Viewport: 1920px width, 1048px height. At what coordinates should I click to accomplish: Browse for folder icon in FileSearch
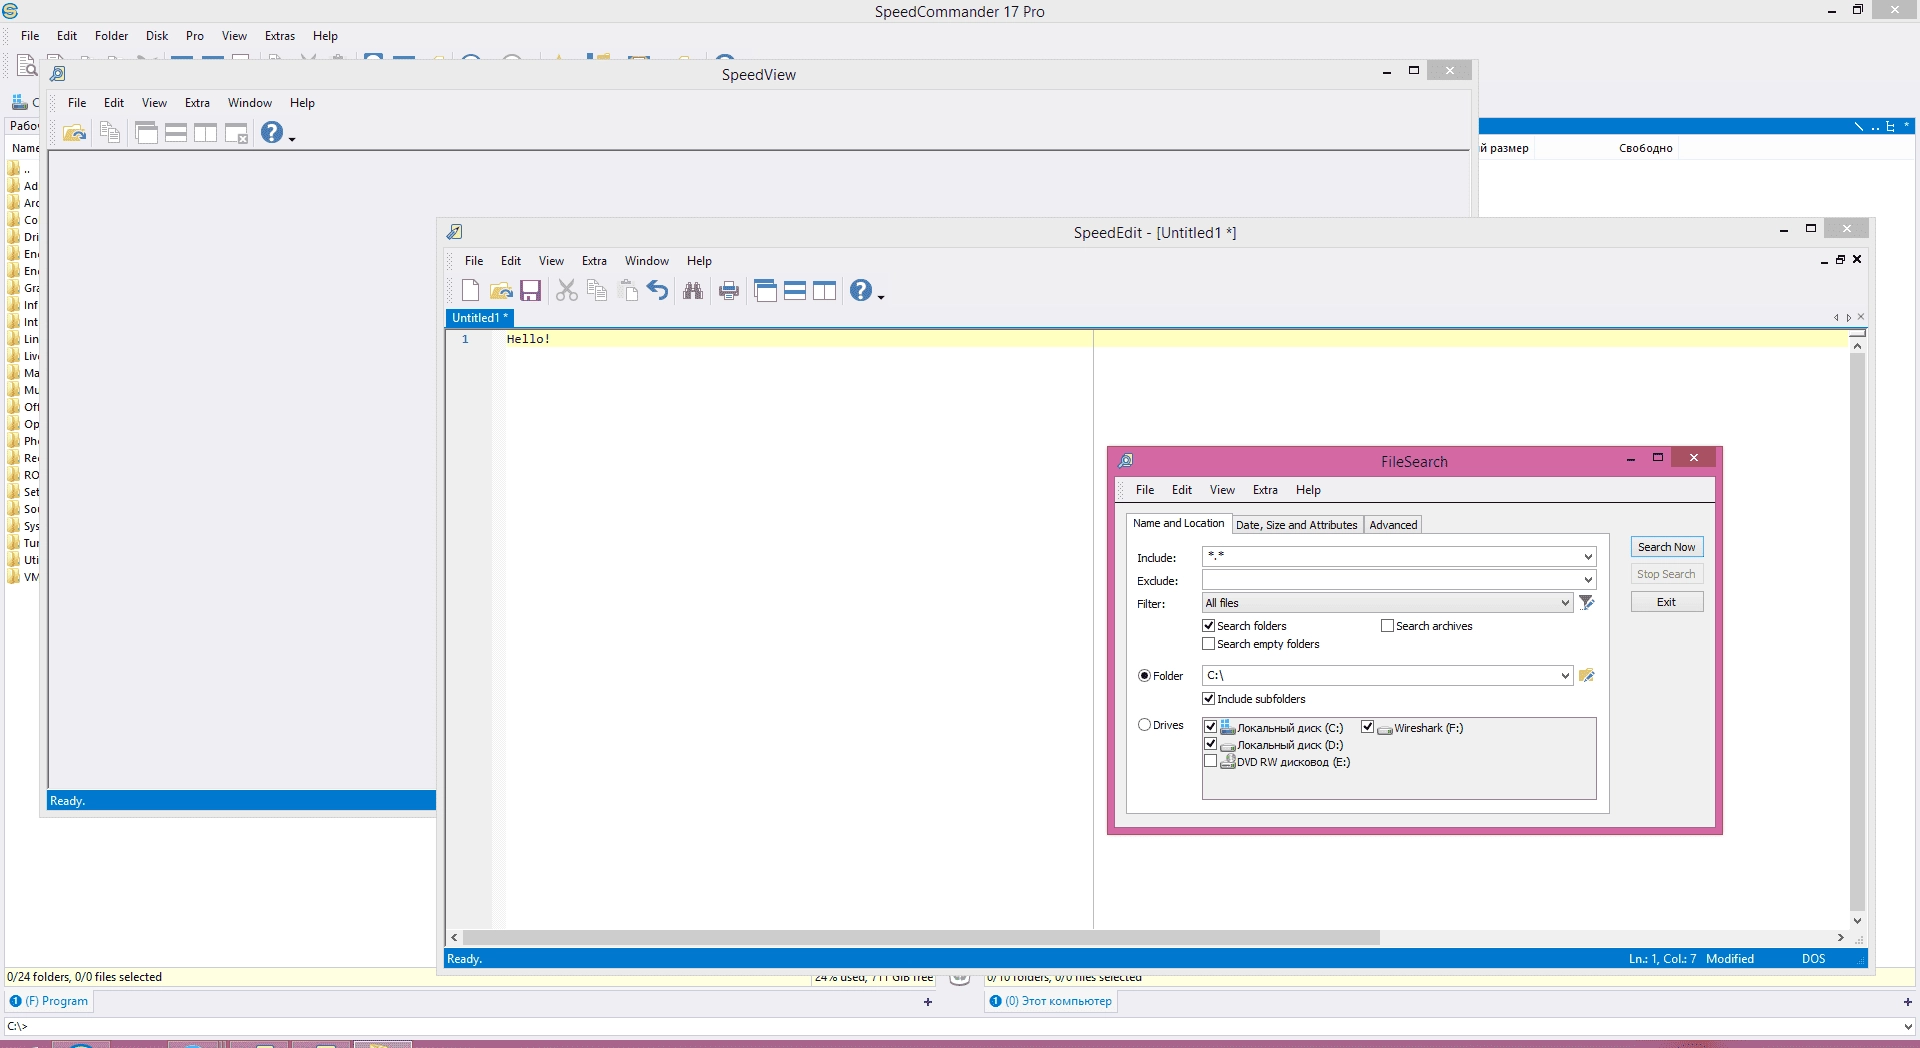coord(1586,676)
